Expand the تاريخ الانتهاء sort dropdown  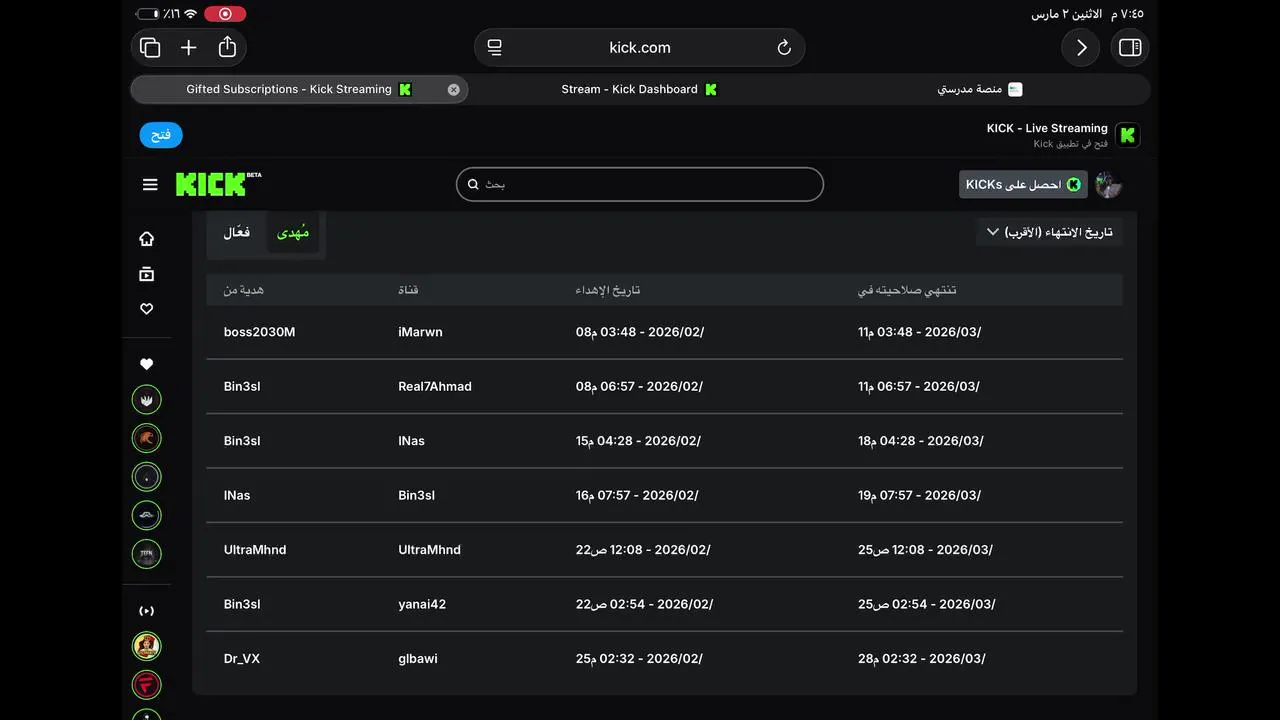(x=1049, y=232)
